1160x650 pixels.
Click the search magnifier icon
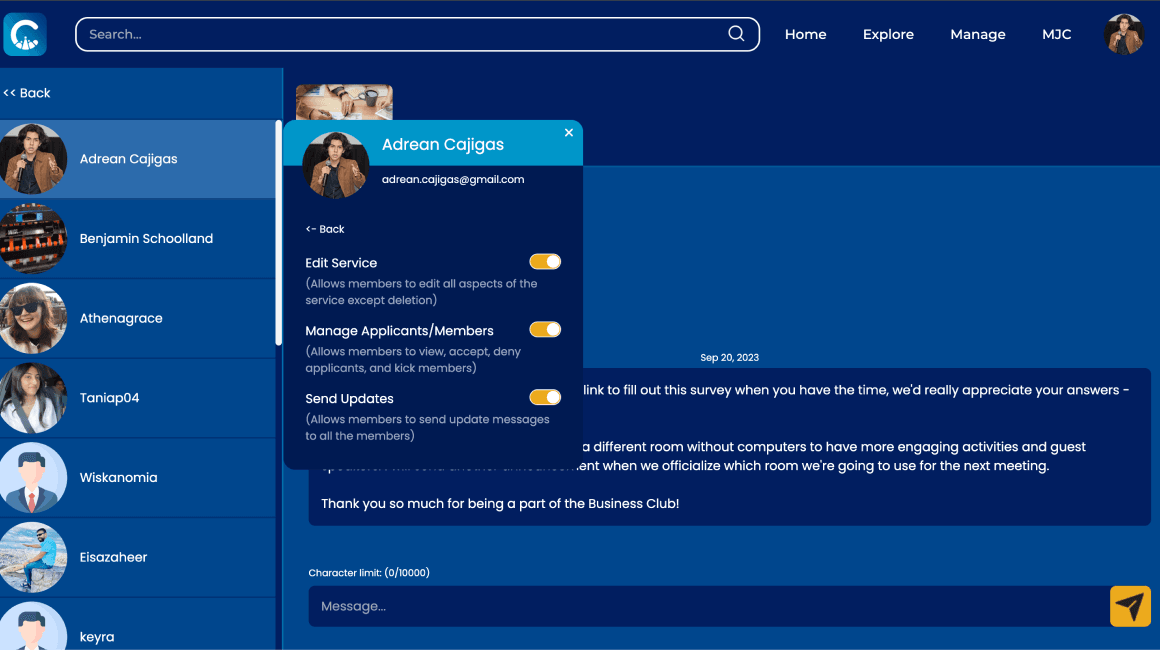(736, 34)
